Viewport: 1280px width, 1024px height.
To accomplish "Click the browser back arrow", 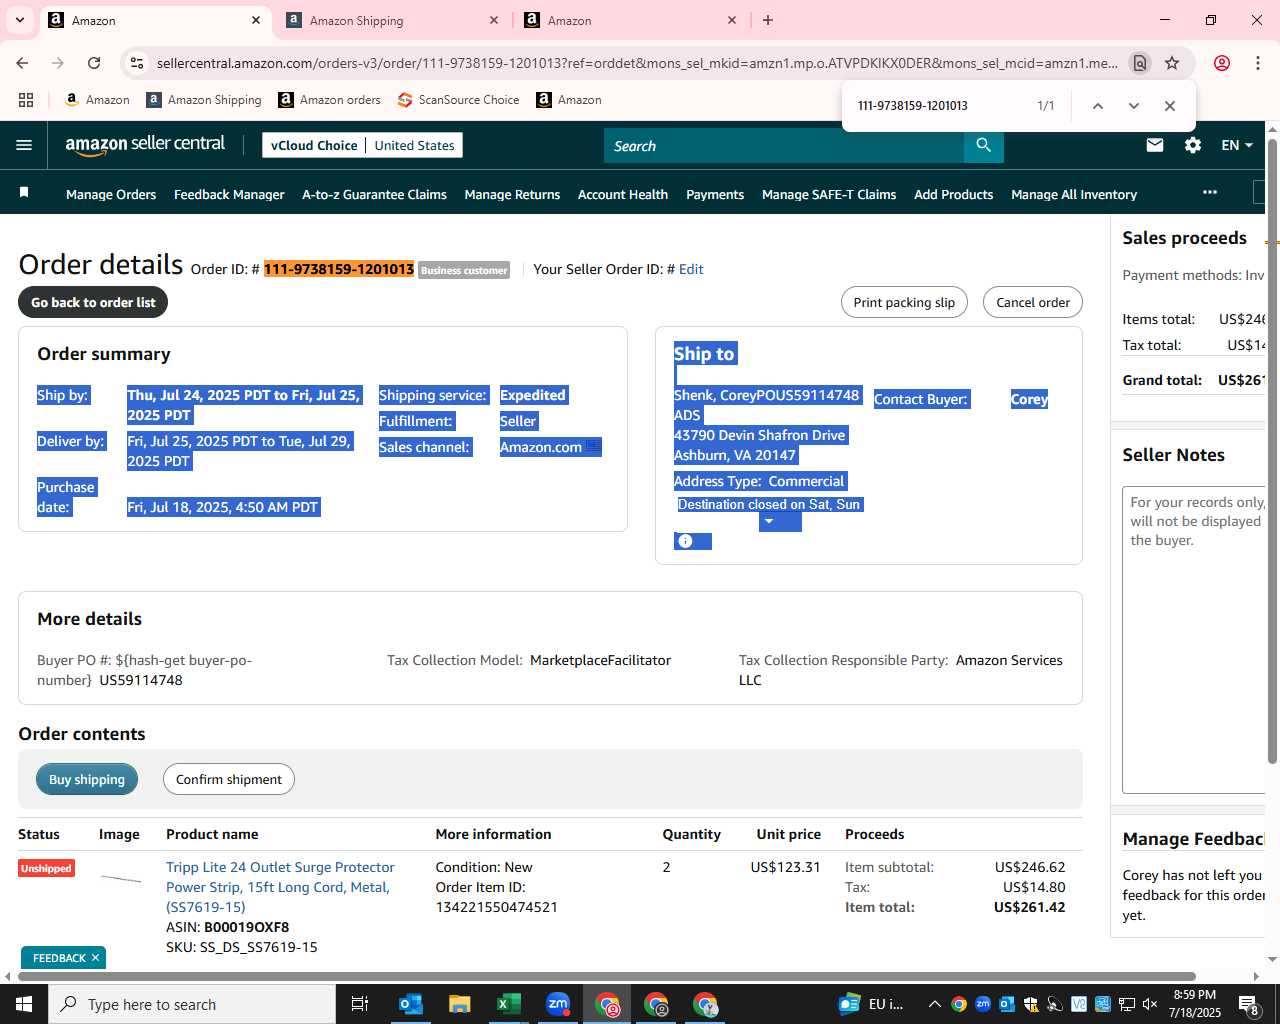I will tap(22, 63).
